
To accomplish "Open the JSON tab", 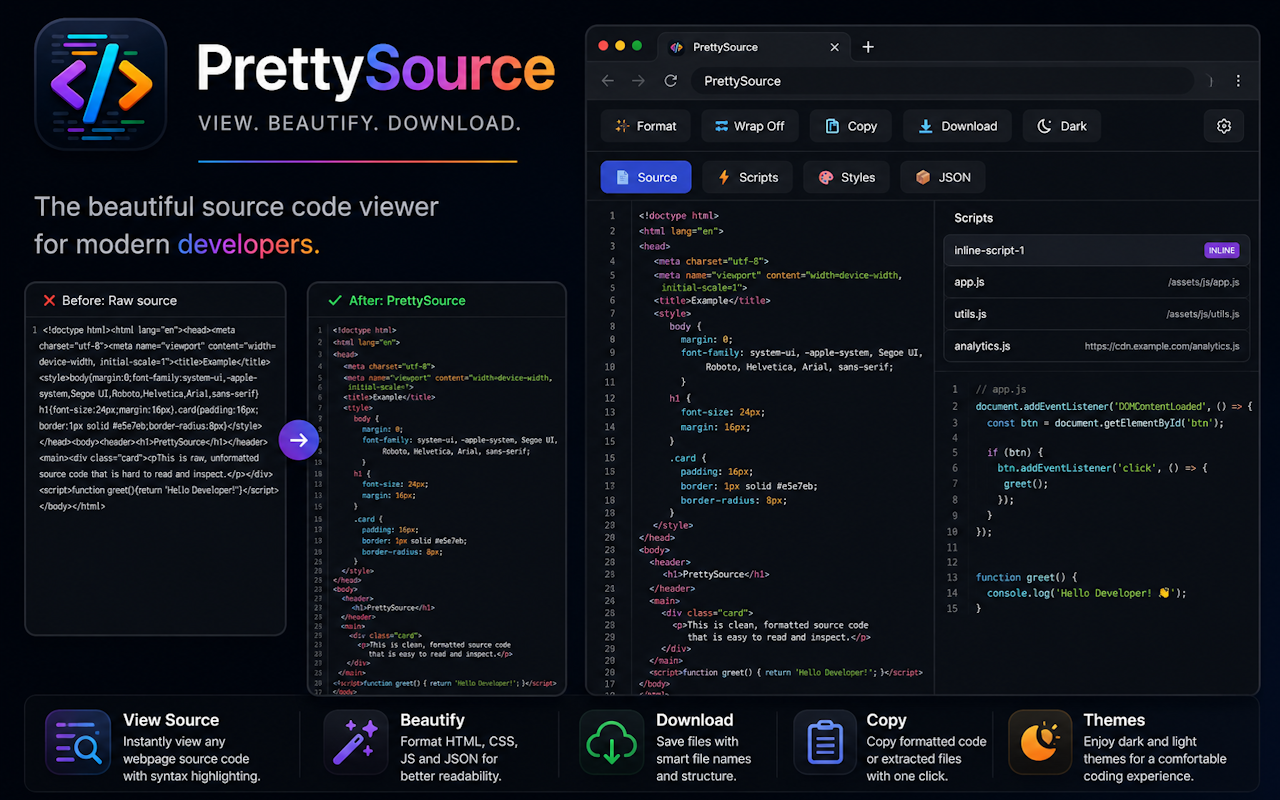I will point(943,177).
